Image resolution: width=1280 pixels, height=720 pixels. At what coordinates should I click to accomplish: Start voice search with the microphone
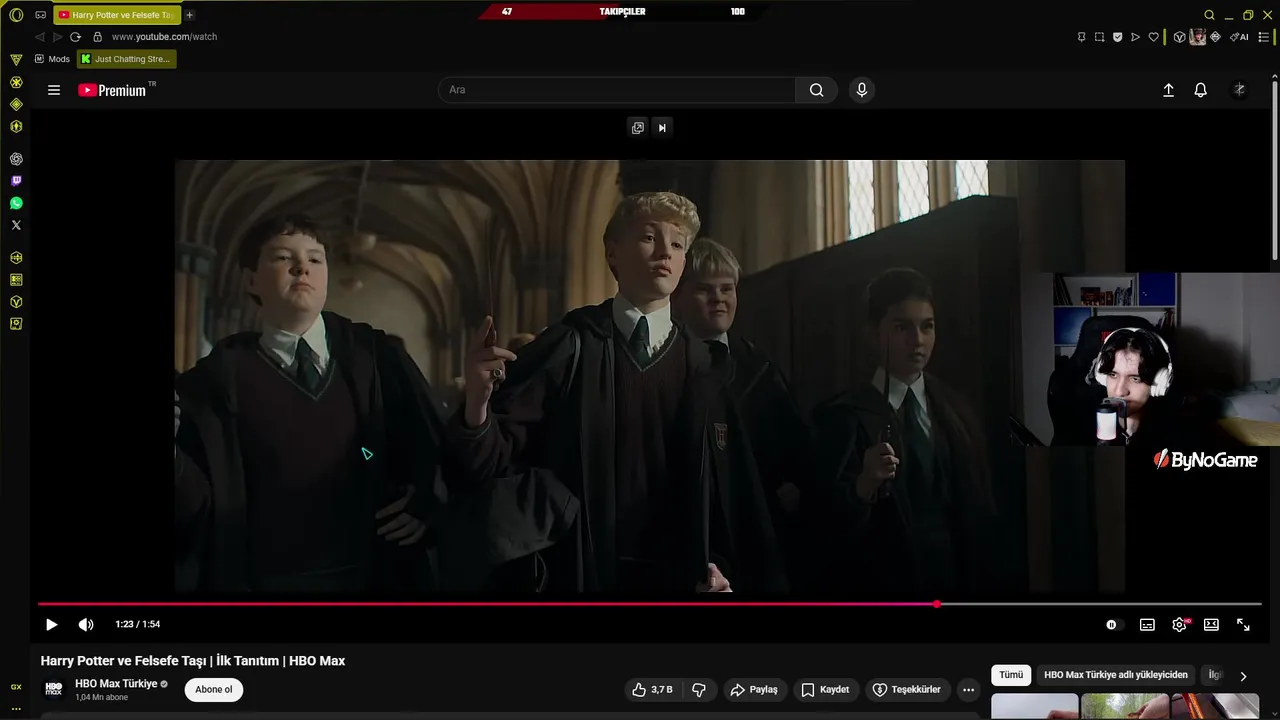coord(862,90)
